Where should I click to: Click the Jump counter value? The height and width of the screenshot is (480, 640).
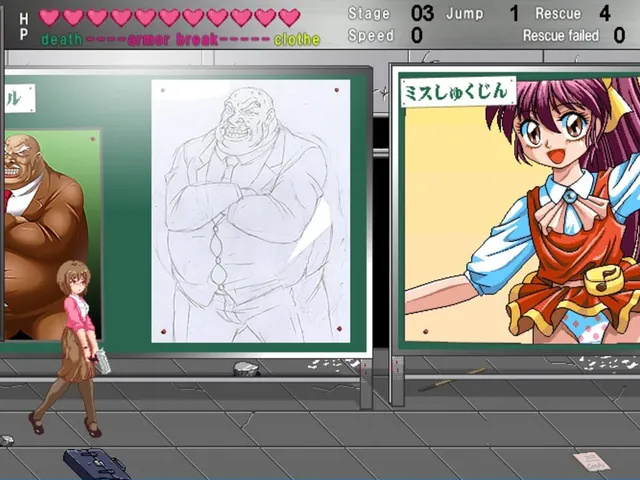[514, 13]
